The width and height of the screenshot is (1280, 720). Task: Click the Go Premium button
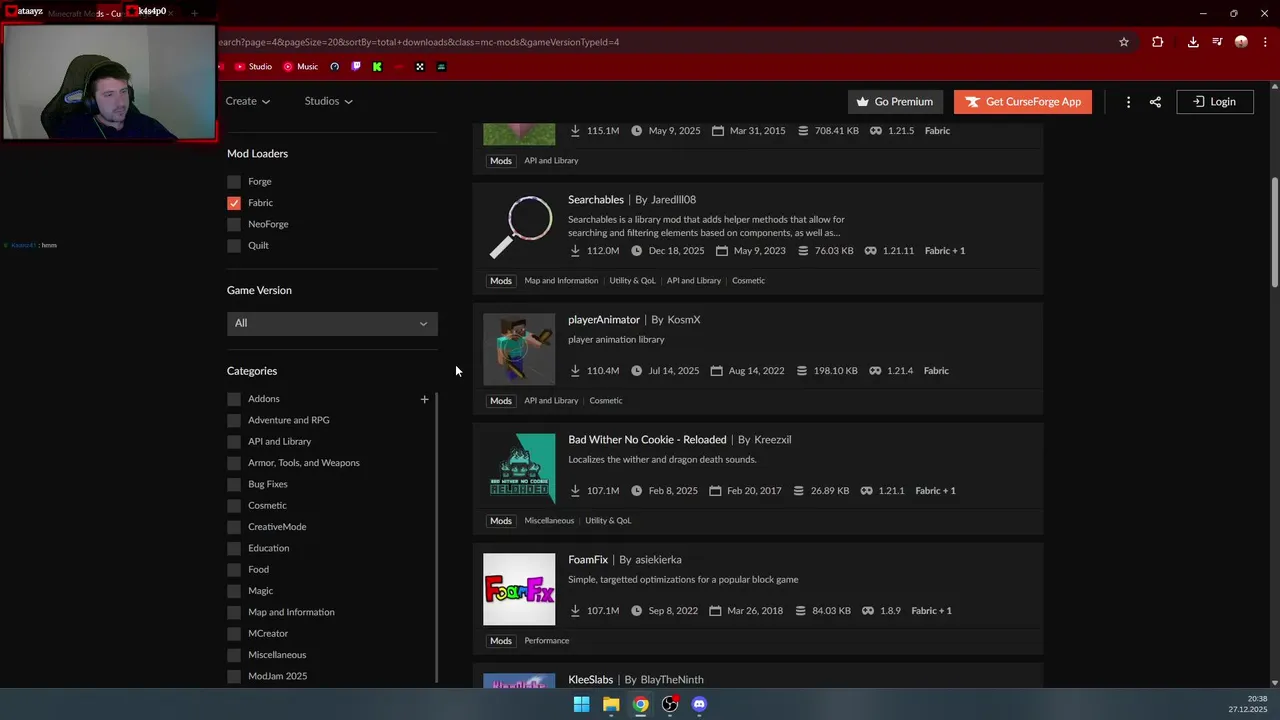coord(895,102)
